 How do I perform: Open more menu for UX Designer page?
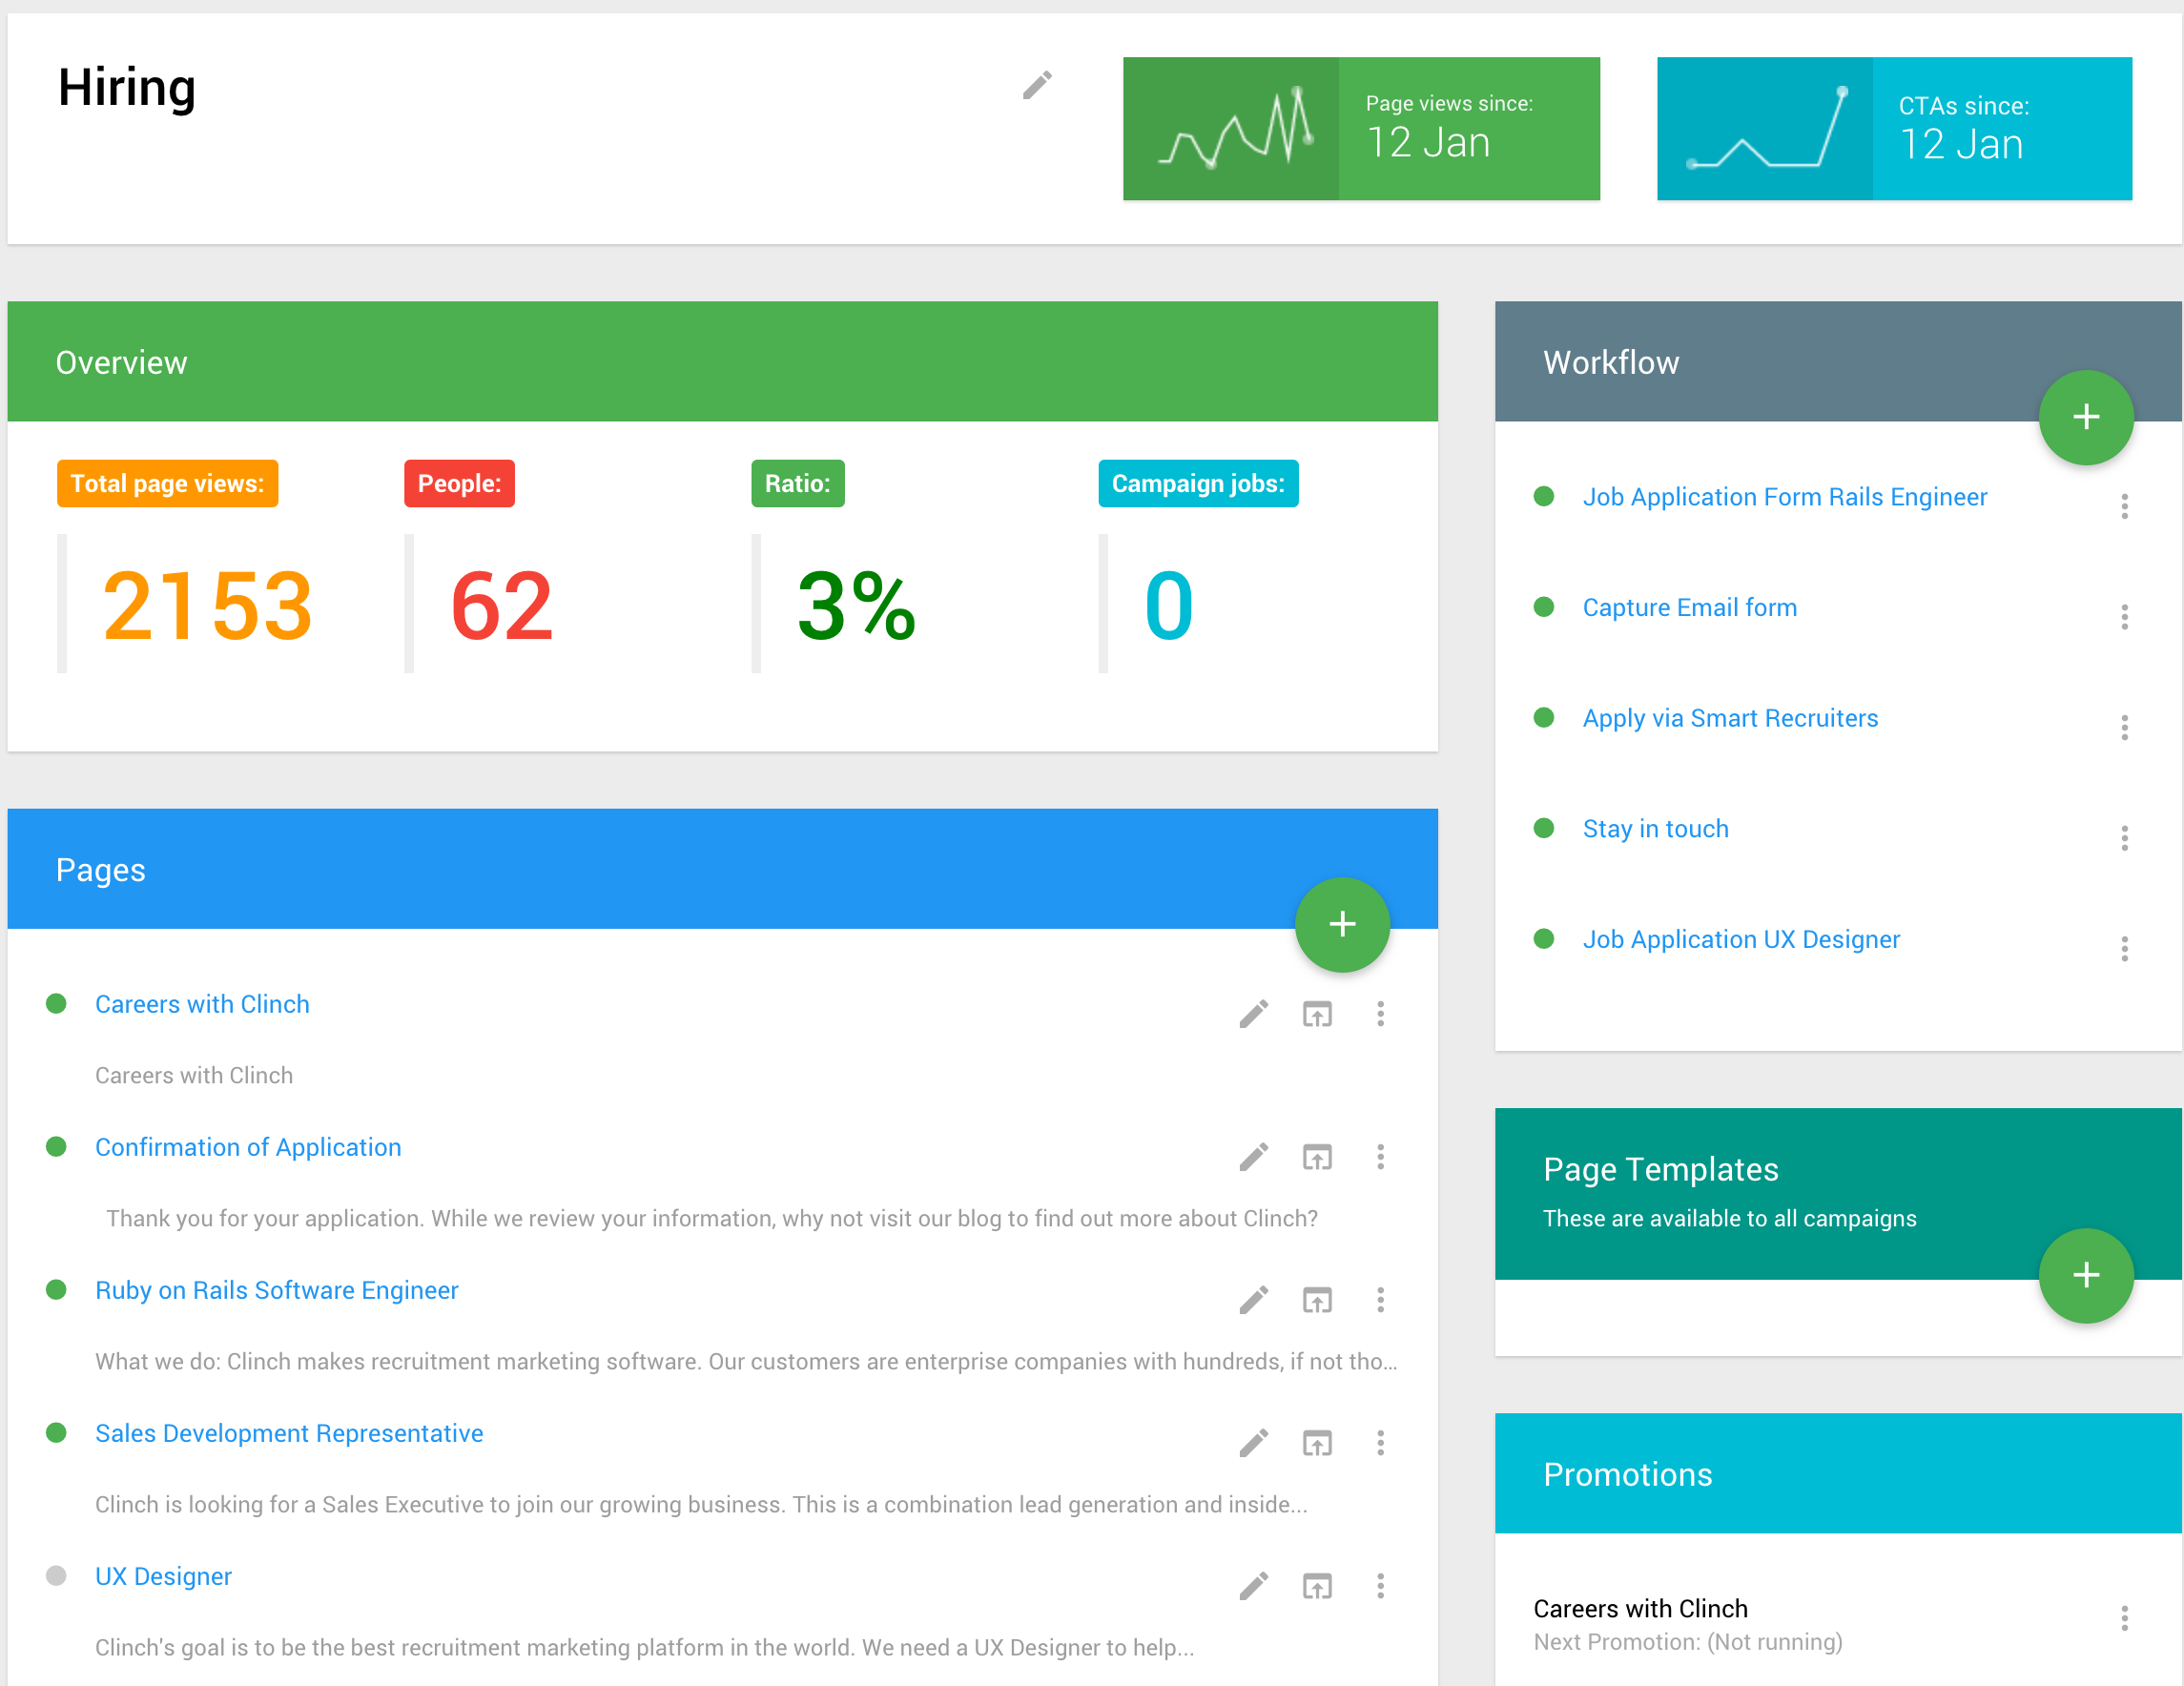pos(1380,1586)
